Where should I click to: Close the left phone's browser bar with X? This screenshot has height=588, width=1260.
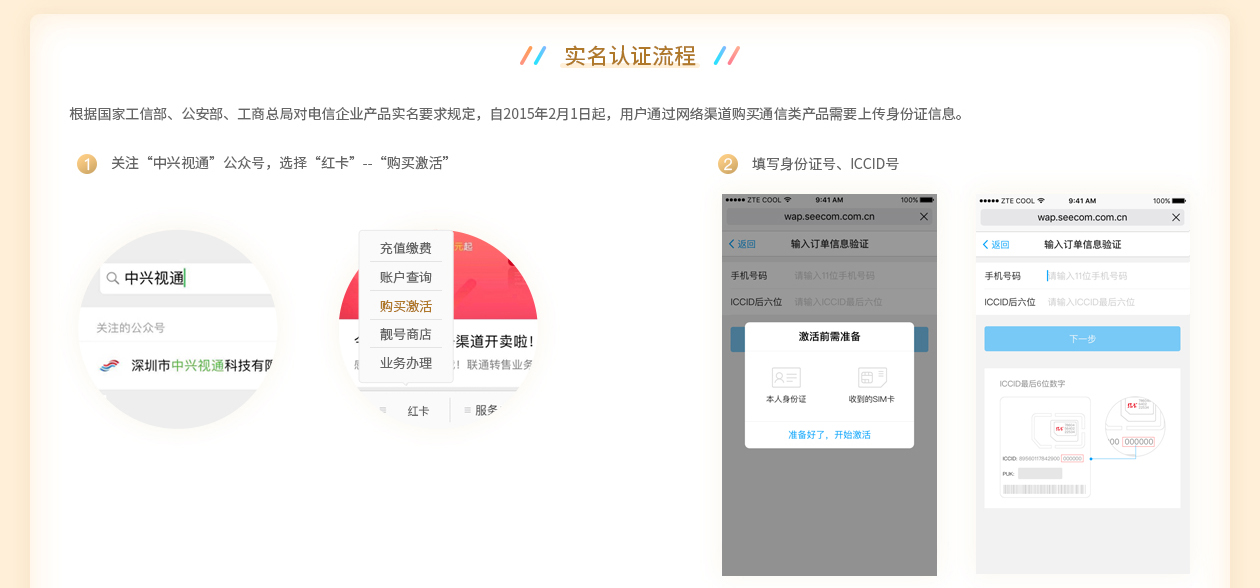tap(923, 217)
